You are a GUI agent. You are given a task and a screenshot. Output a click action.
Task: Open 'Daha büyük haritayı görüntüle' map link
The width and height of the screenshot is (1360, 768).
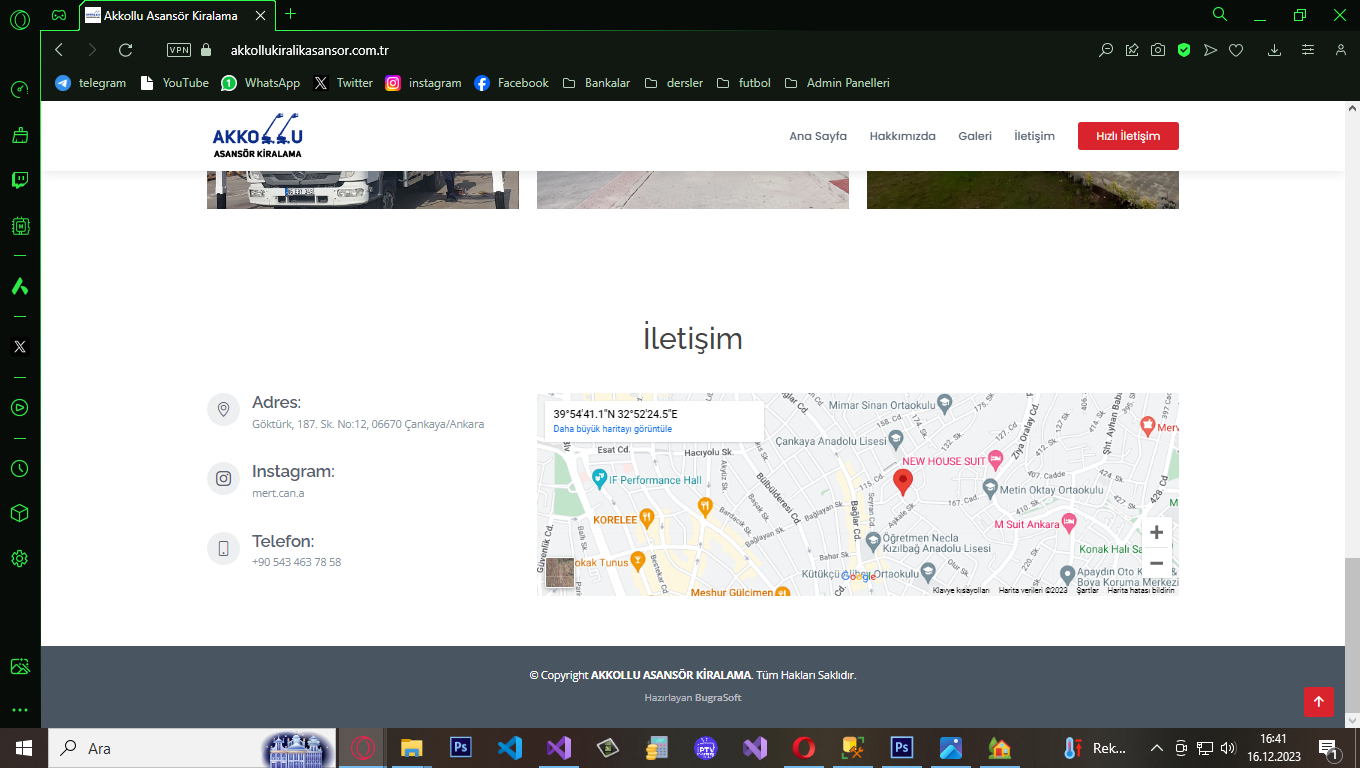click(612, 429)
